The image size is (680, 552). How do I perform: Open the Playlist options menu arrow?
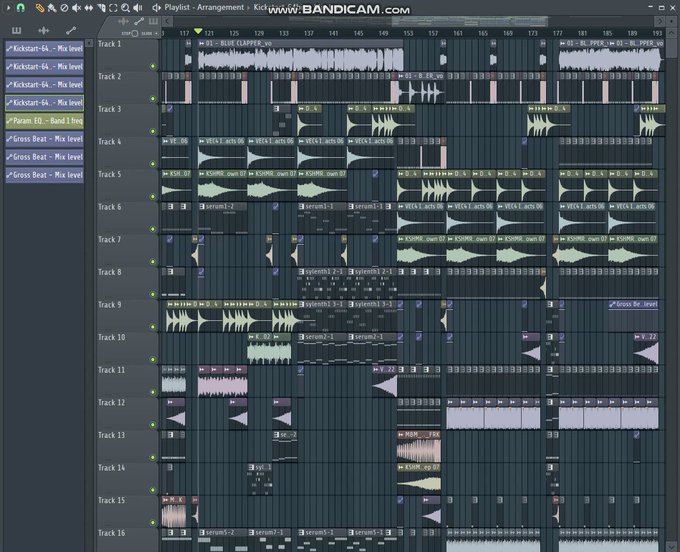[7, 7]
